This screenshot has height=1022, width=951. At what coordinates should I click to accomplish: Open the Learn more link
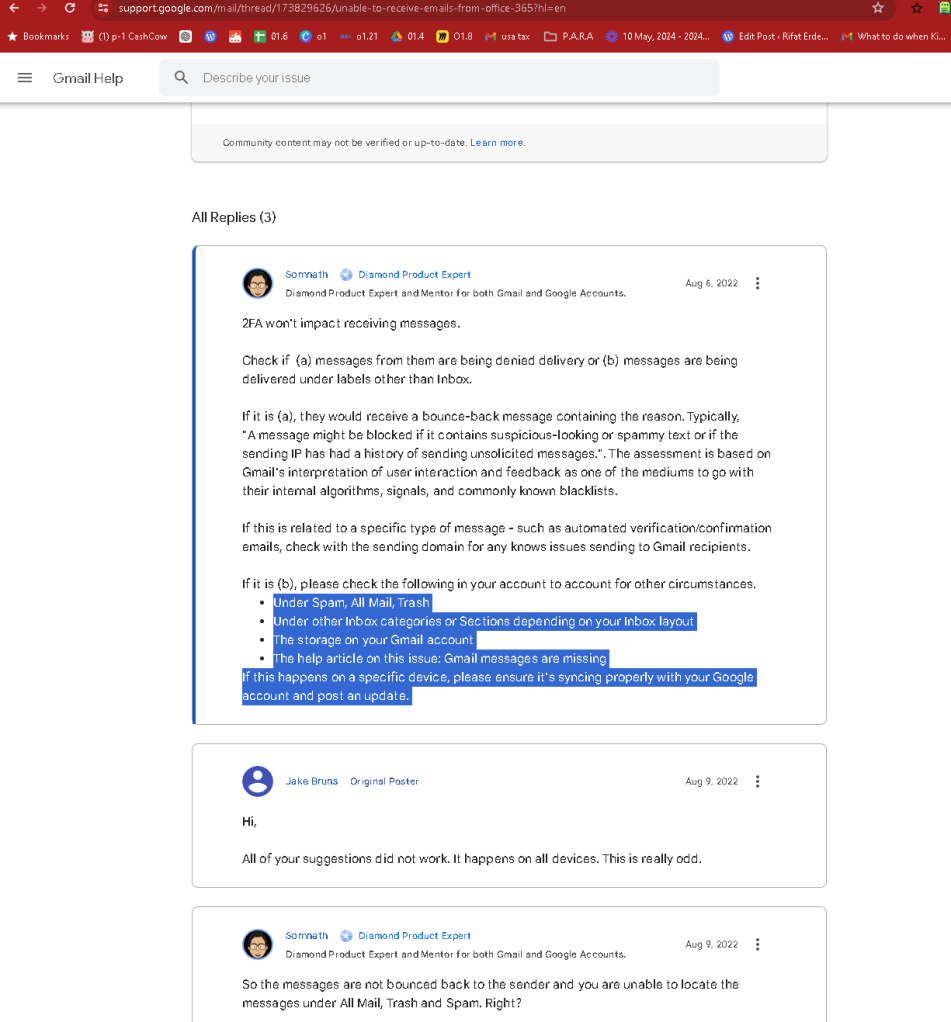[497, 143]
